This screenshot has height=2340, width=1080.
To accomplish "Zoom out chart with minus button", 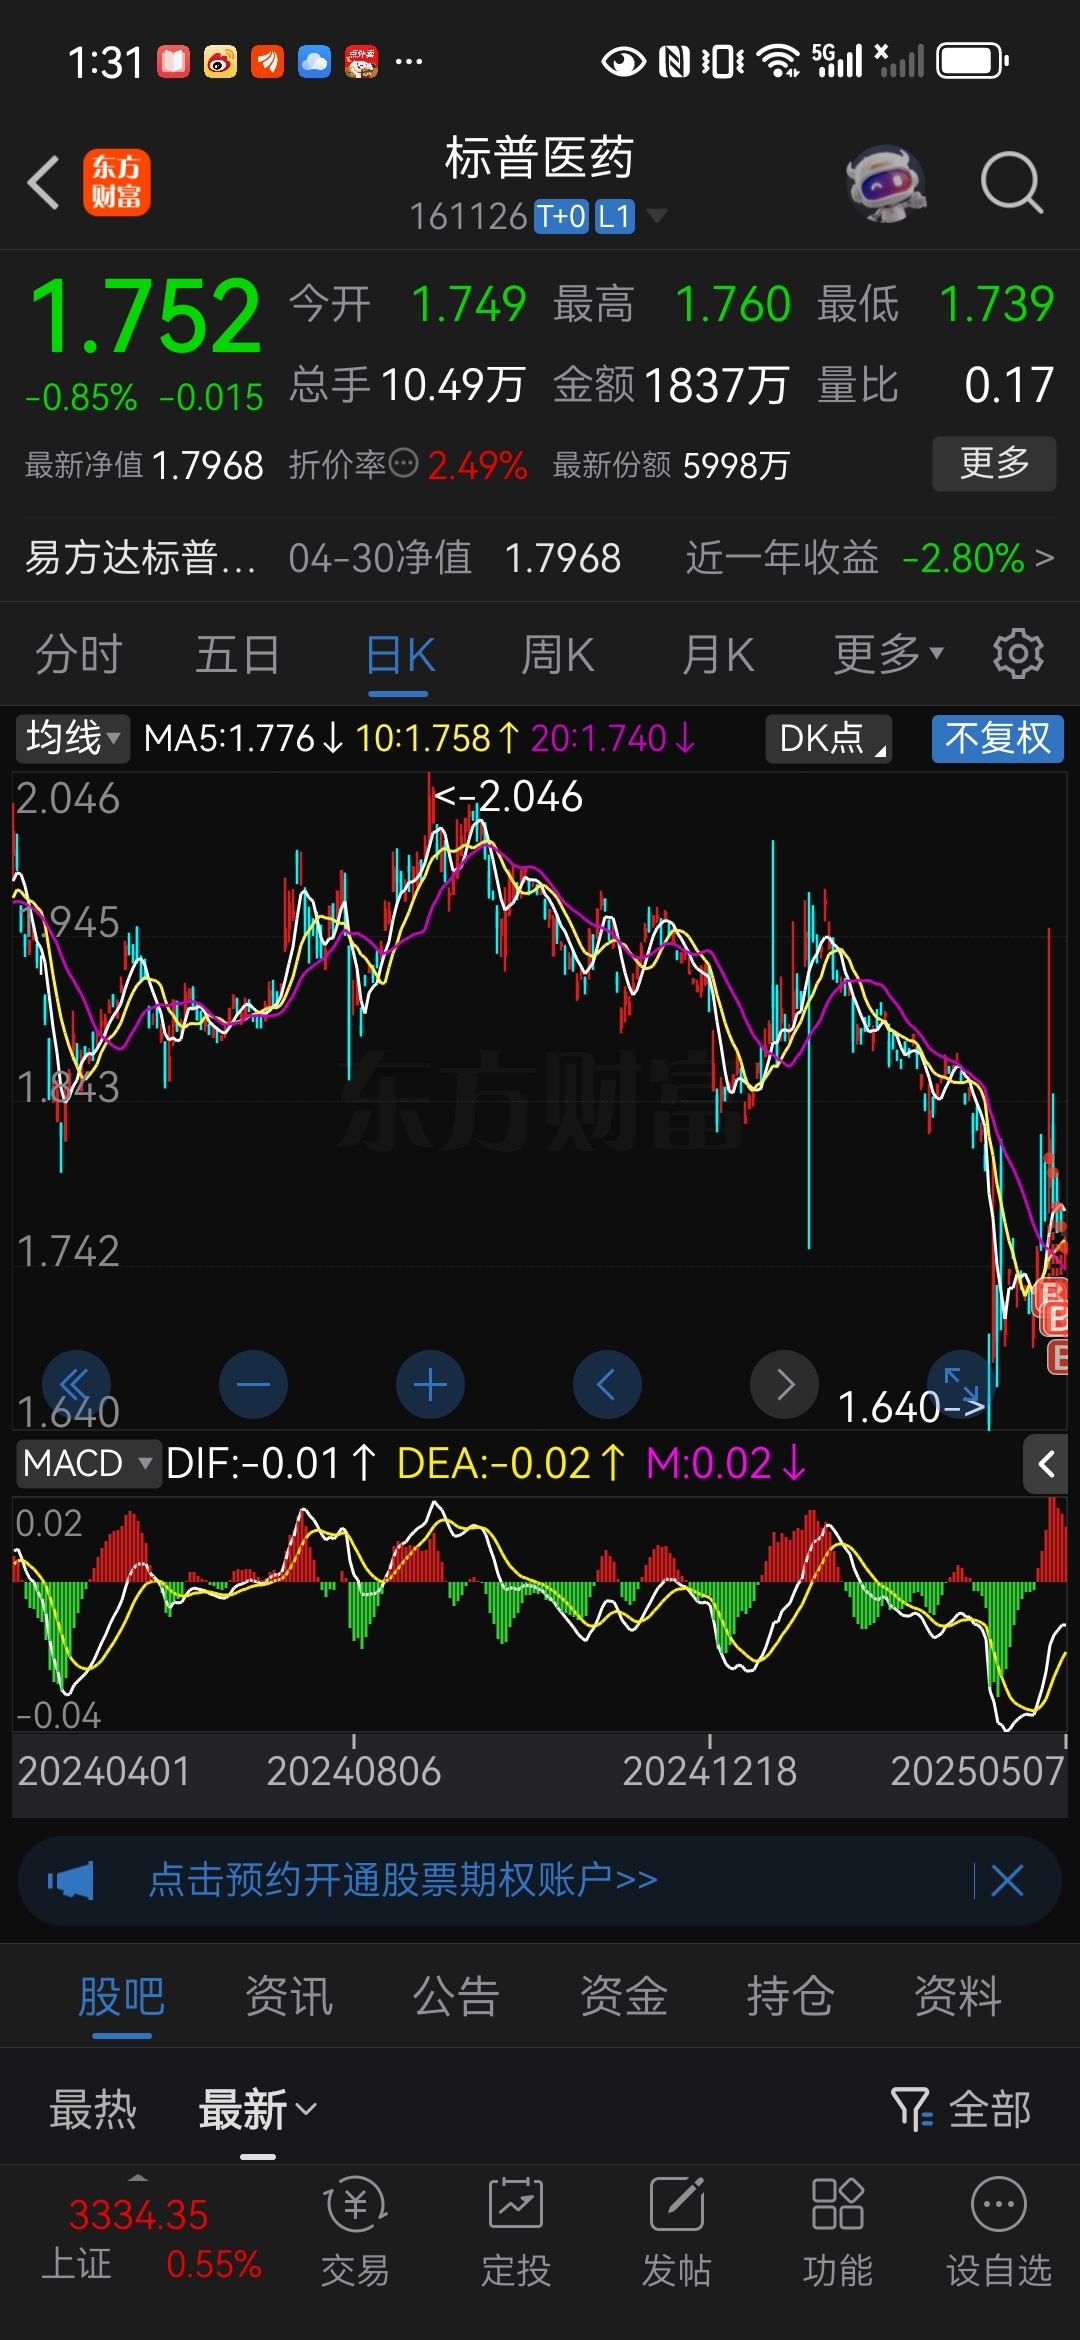I will click(253, 1385).
